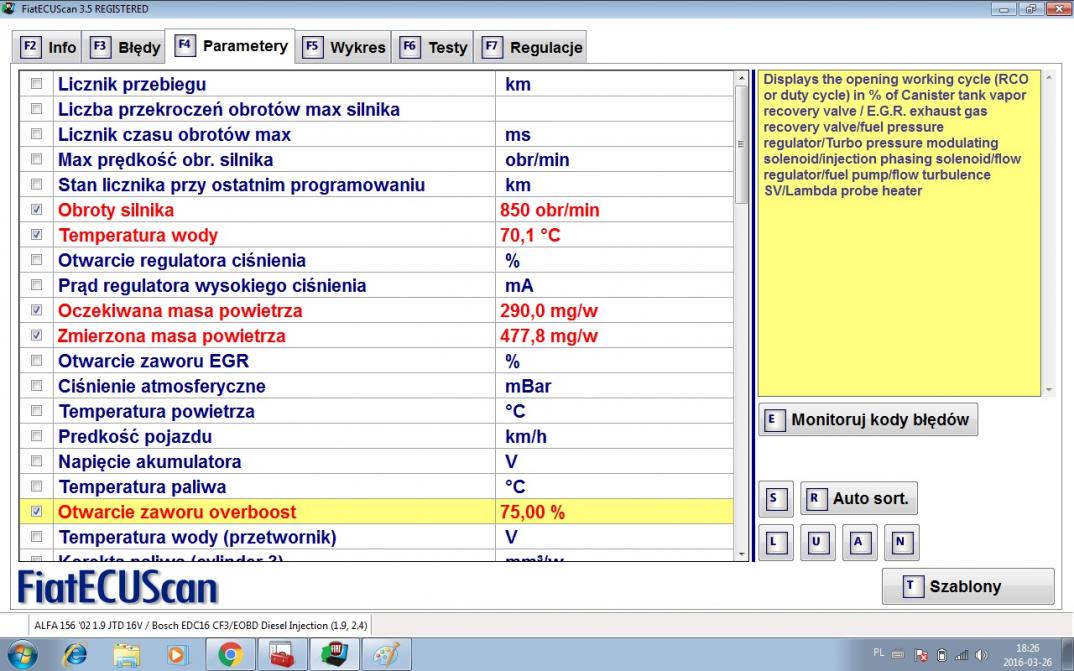Click the U button
Screen dimensions: 1074x671
(817, 542)
